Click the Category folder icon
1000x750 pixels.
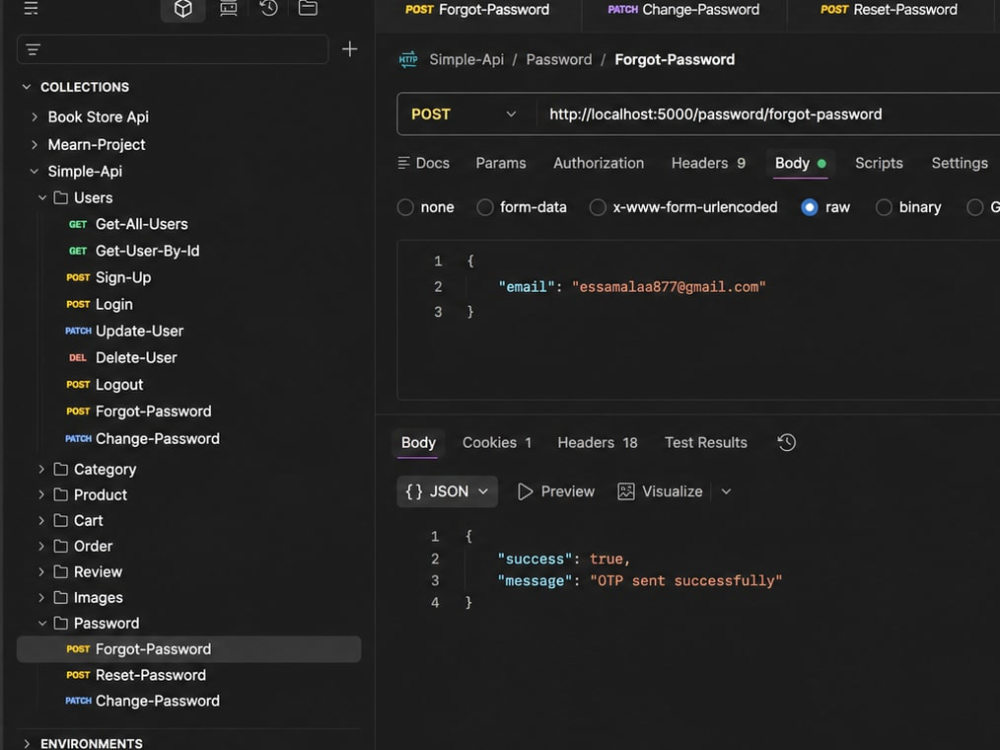pyautogui.click(x=61, y=469)
